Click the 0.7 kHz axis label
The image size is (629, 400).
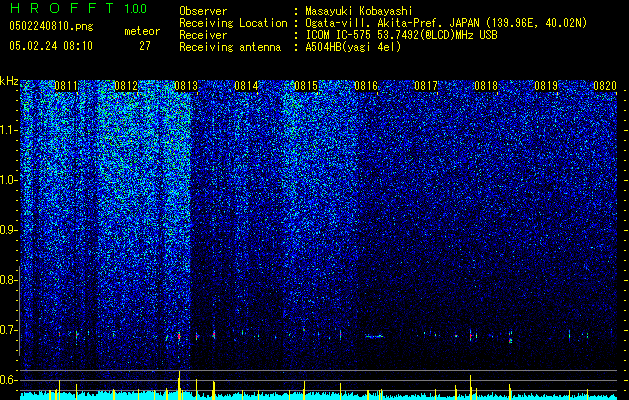coord(9,330)
